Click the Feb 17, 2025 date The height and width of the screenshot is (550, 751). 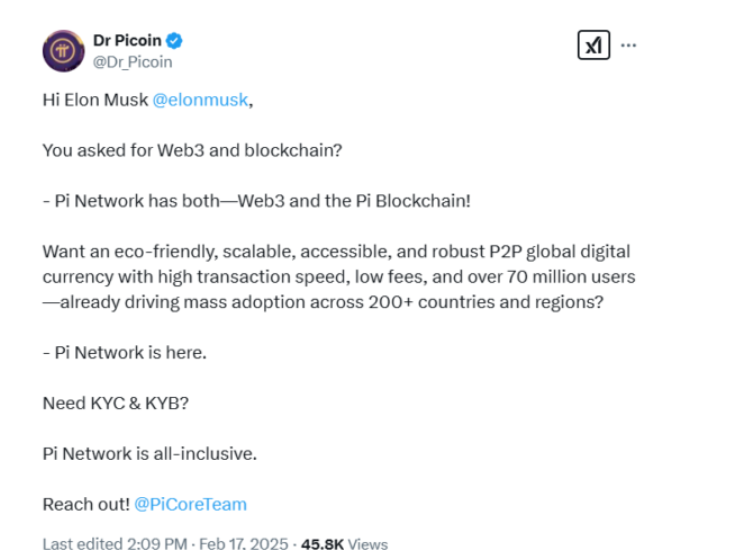(x=243, y=544)
